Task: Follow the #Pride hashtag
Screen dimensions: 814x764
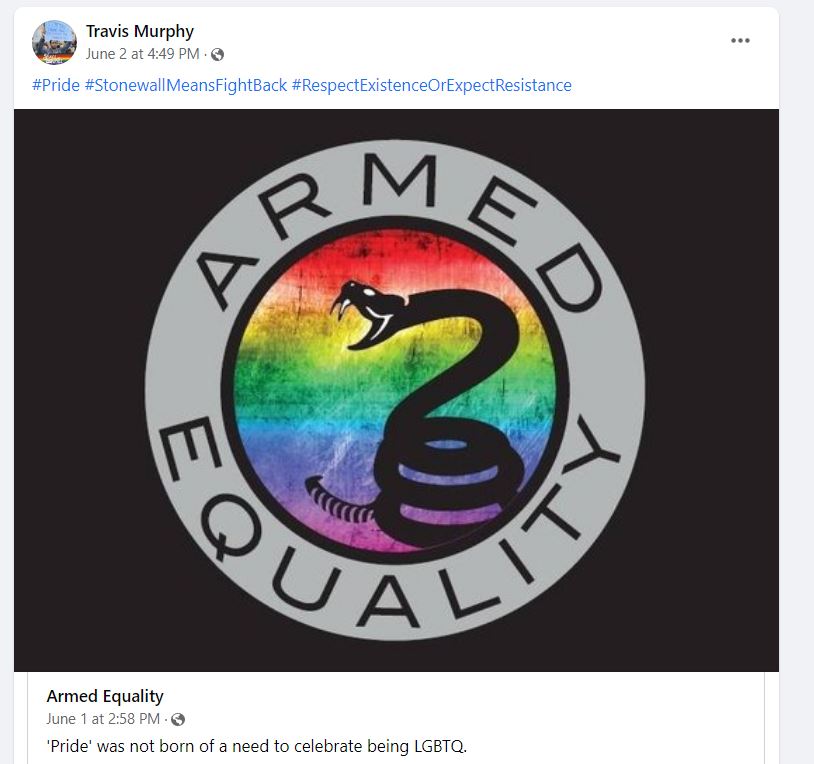Action: point(56,85)
